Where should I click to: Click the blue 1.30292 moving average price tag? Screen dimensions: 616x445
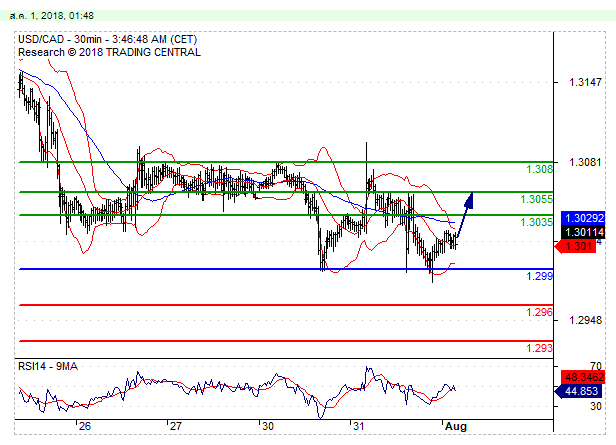[x=583, y=218]
